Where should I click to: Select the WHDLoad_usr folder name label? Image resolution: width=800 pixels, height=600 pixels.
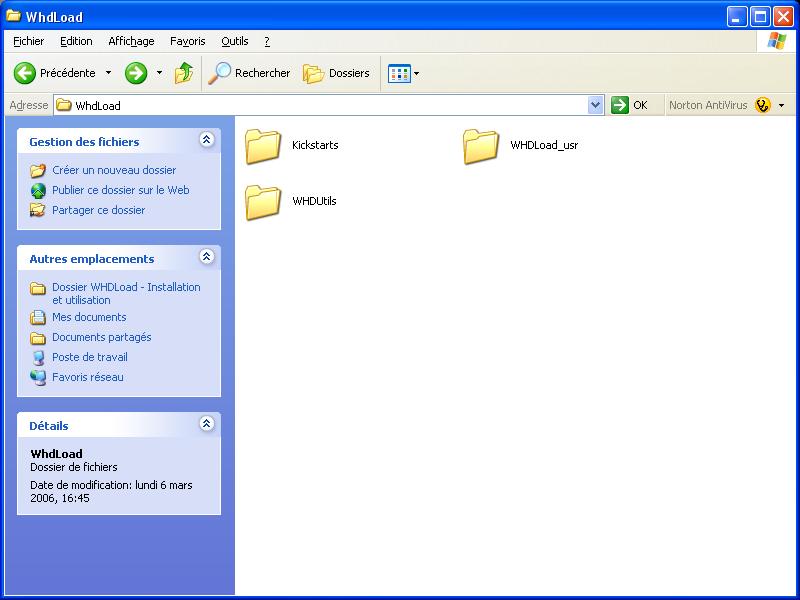point(544,145)
